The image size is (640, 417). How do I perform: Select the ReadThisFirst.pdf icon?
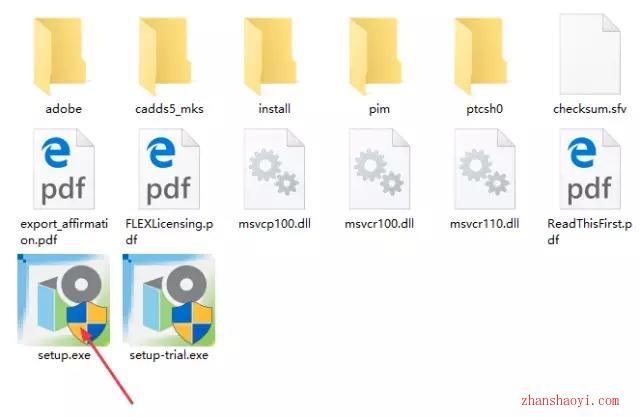tap(590, 169)
